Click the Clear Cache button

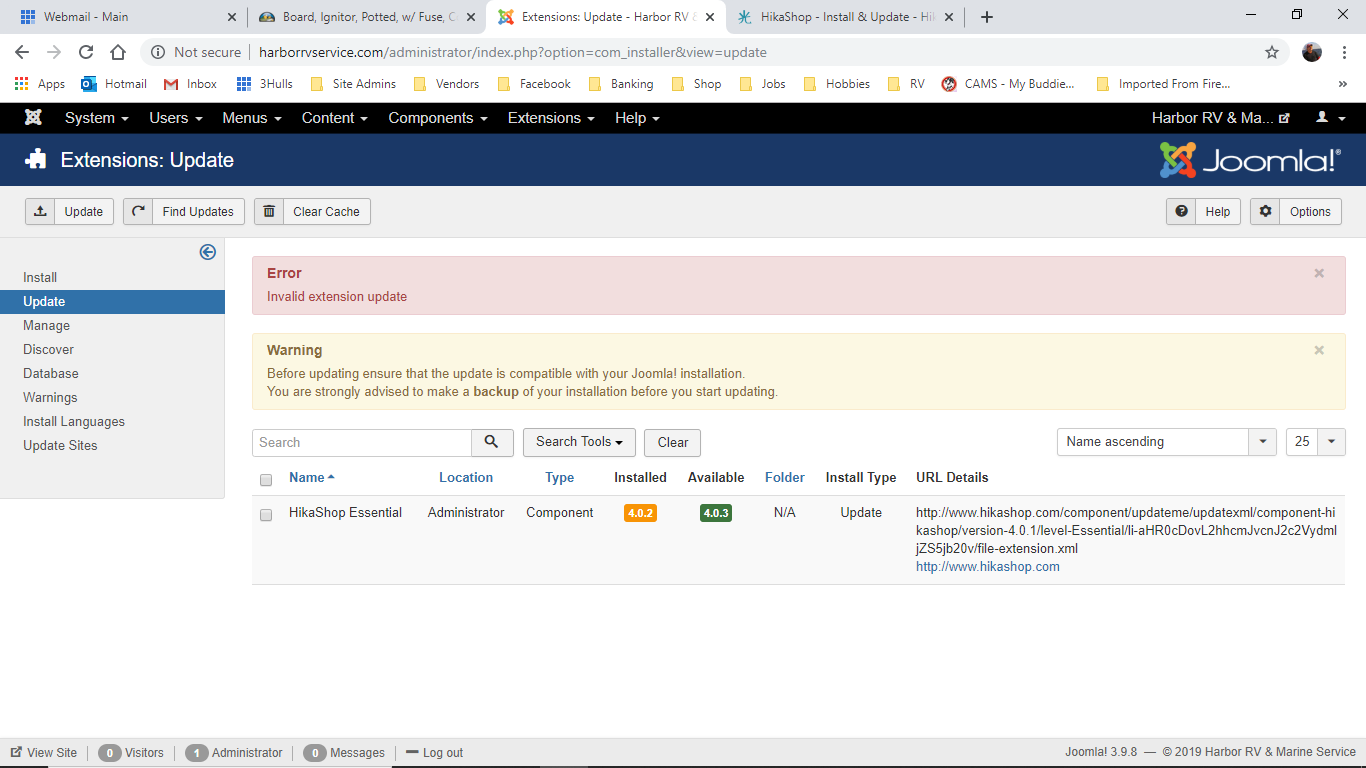[x=312, y=211]
